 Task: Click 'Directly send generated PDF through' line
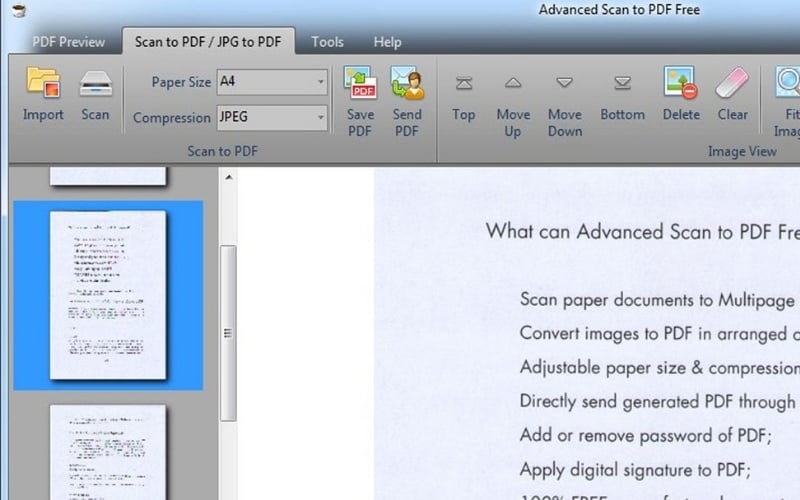pyautogui.click(x=657, y=402)
